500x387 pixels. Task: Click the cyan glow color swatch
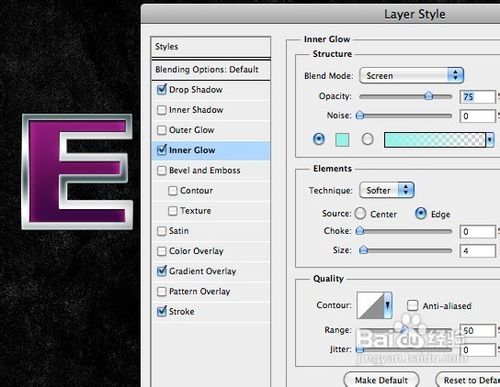coord(342,140)
